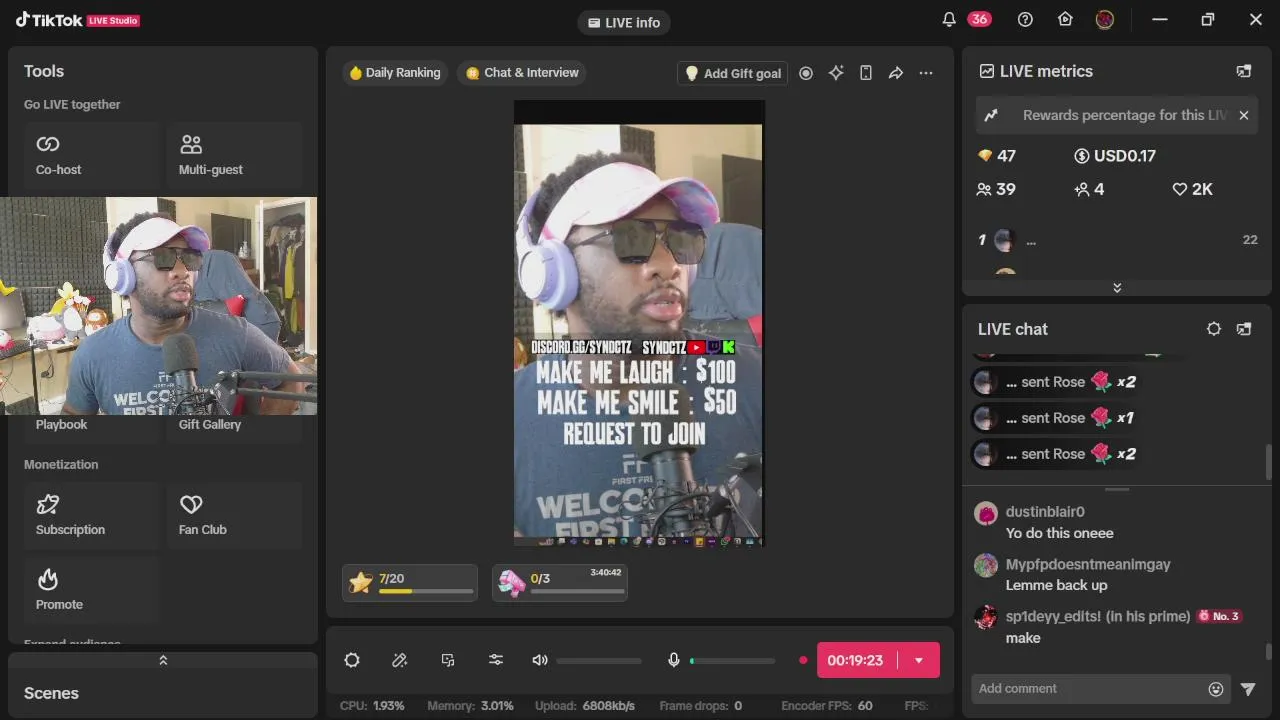The image size is (1280, 720).
Task: Open Promote tool
Action: pos(91,591)
